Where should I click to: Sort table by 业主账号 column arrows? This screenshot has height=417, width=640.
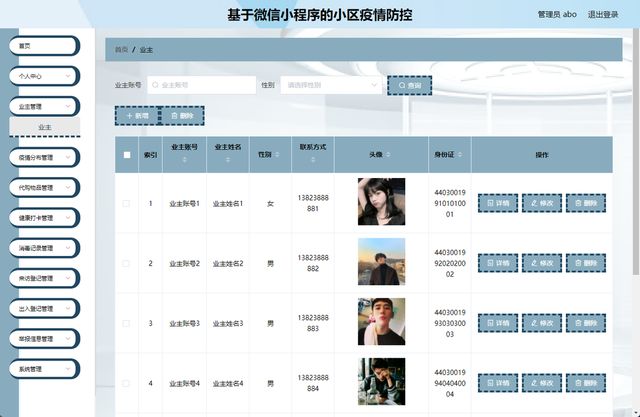pyautogui.click(x=184, y=160)
